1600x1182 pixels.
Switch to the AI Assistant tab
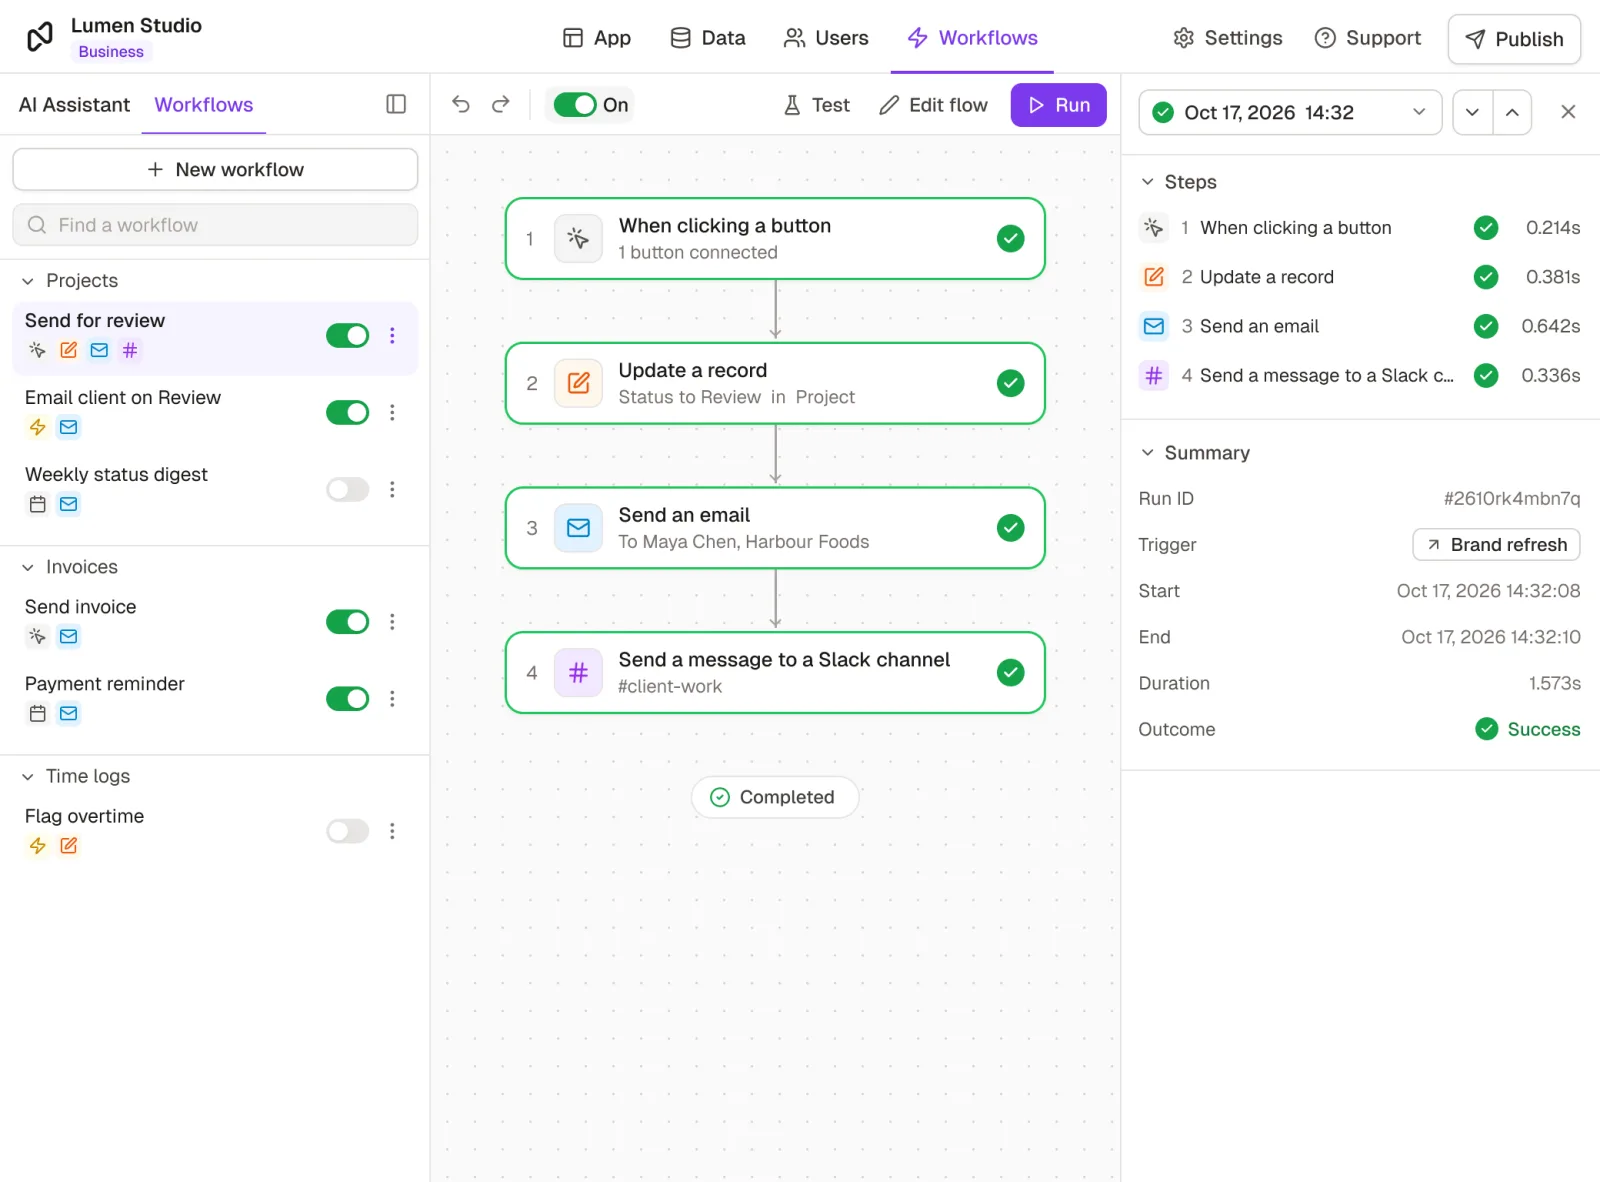pos(74,105)
